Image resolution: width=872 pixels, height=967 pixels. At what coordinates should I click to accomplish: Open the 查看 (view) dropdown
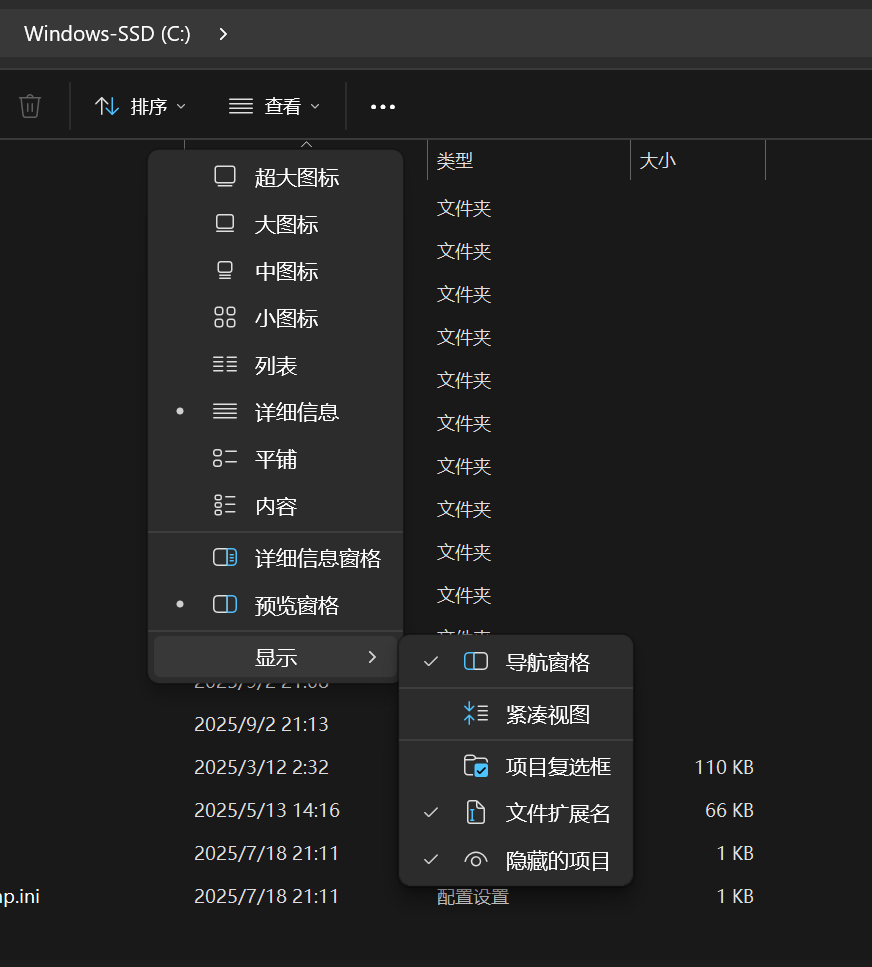[273, 106]
